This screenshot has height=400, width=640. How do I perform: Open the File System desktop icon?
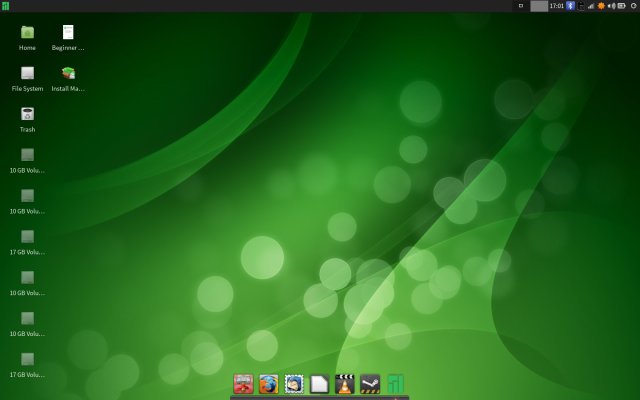pyautogui.click(x=27, y=73)
